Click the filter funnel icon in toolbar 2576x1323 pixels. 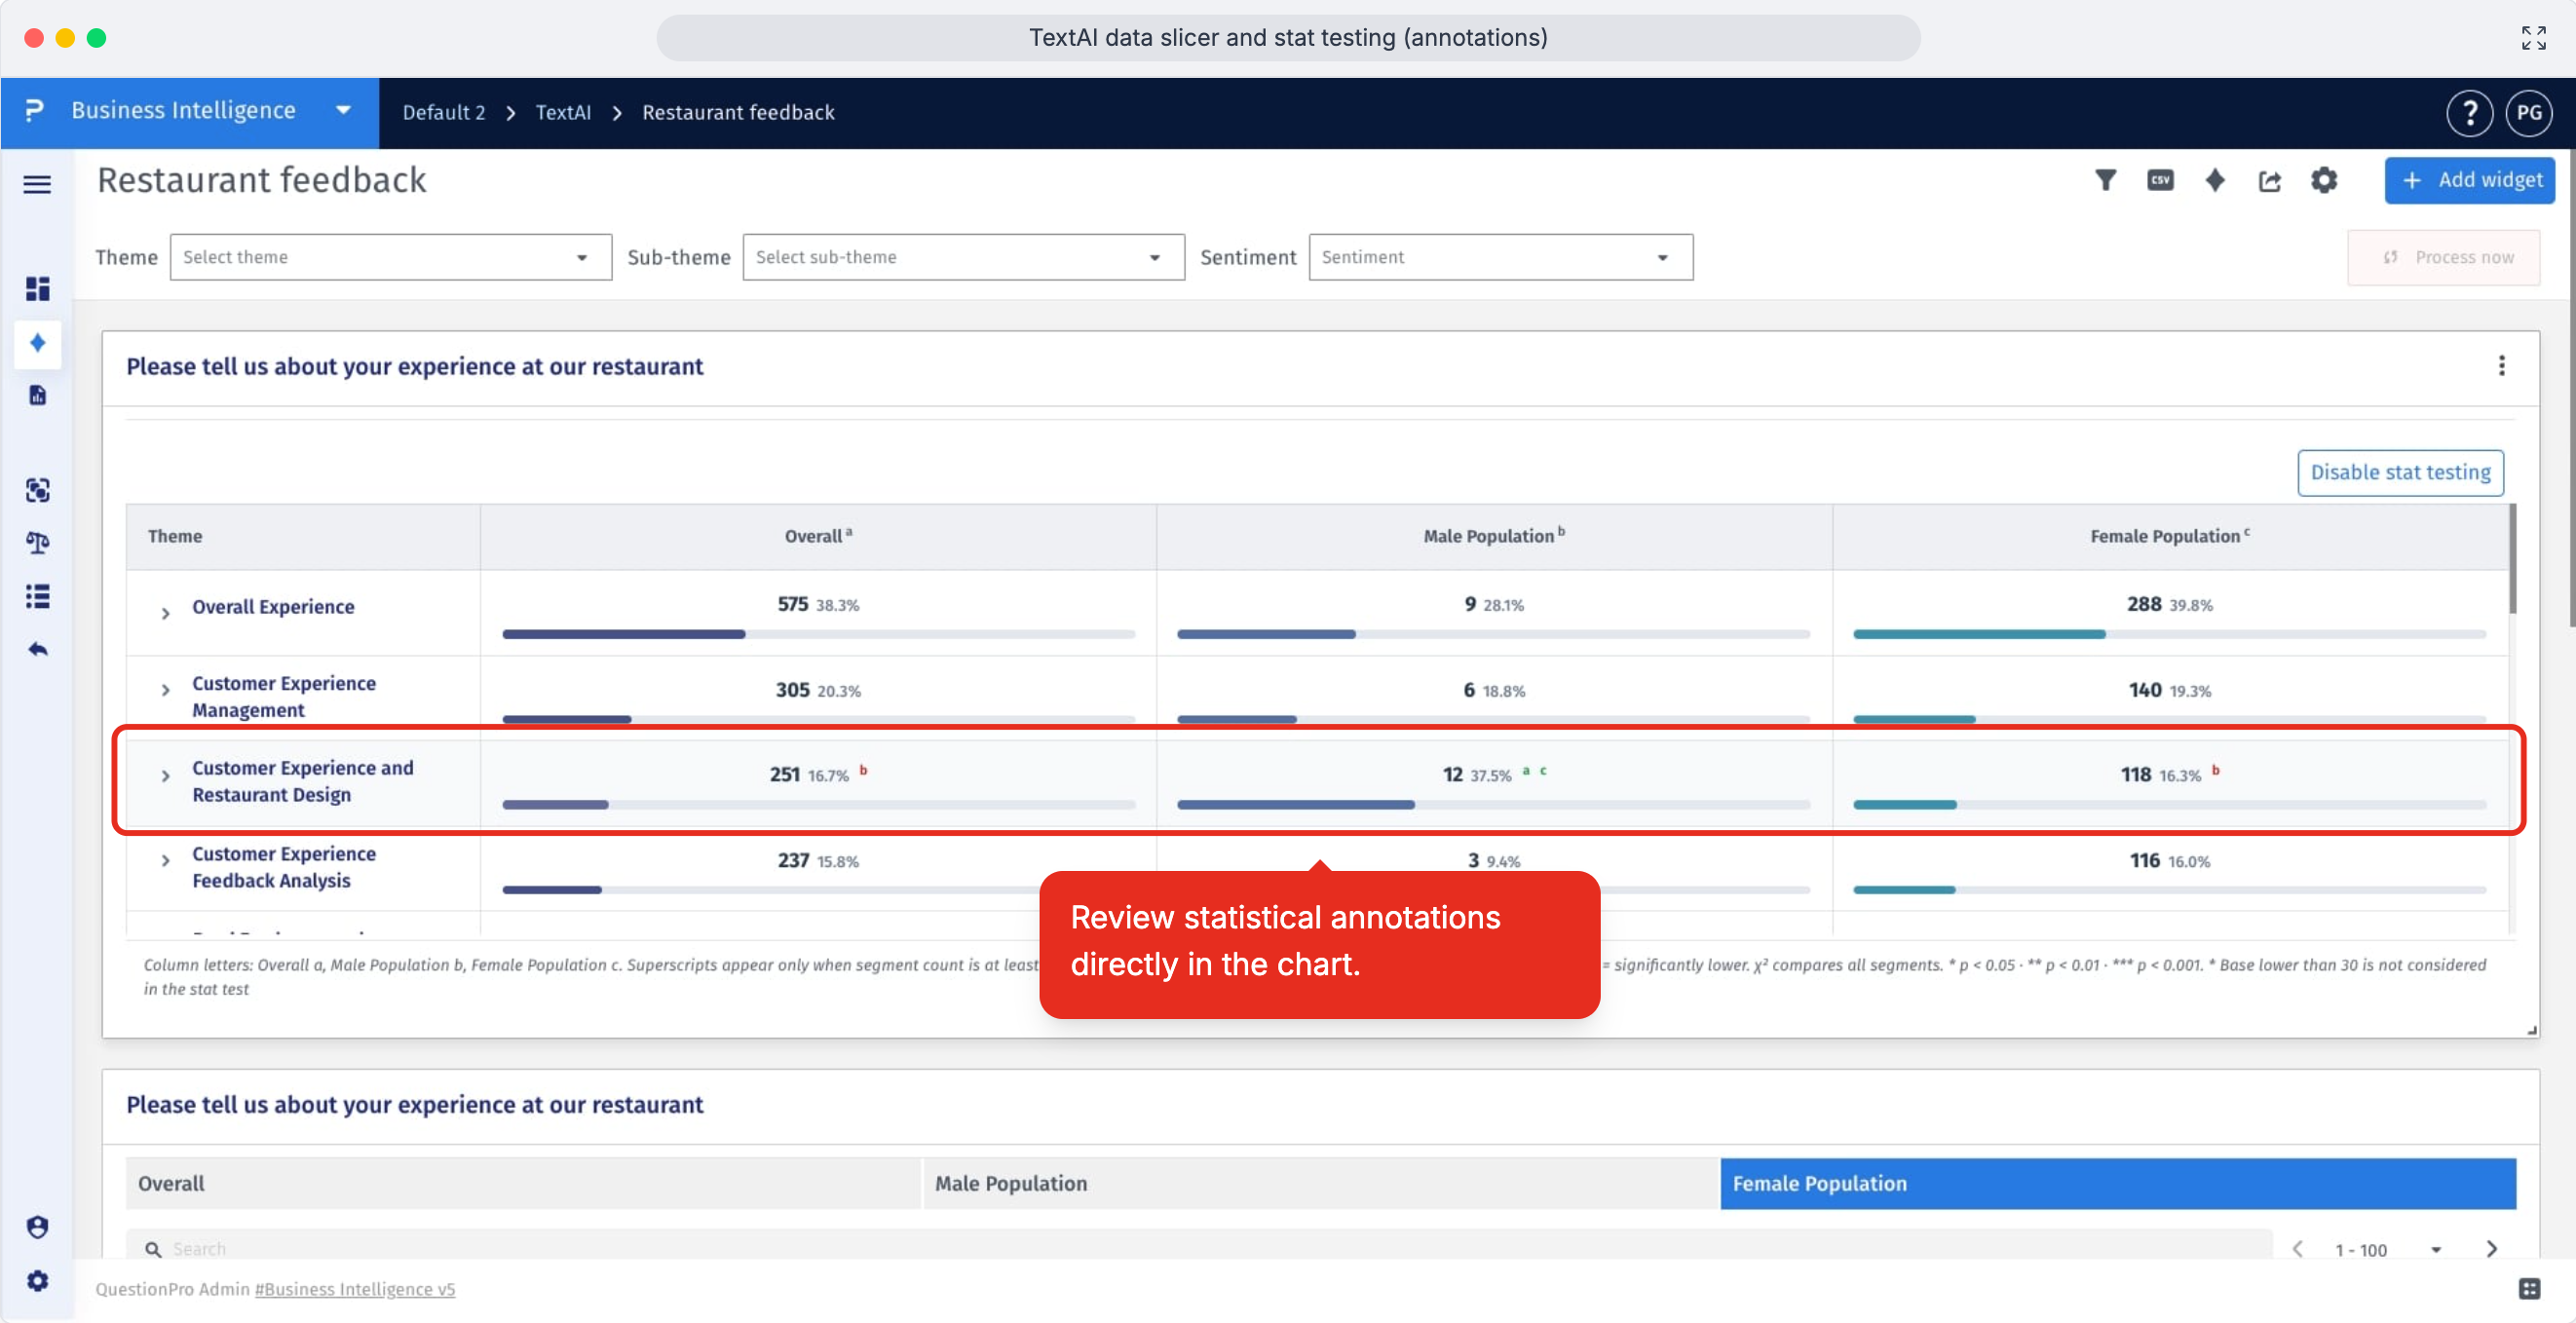pos(2106,180)
